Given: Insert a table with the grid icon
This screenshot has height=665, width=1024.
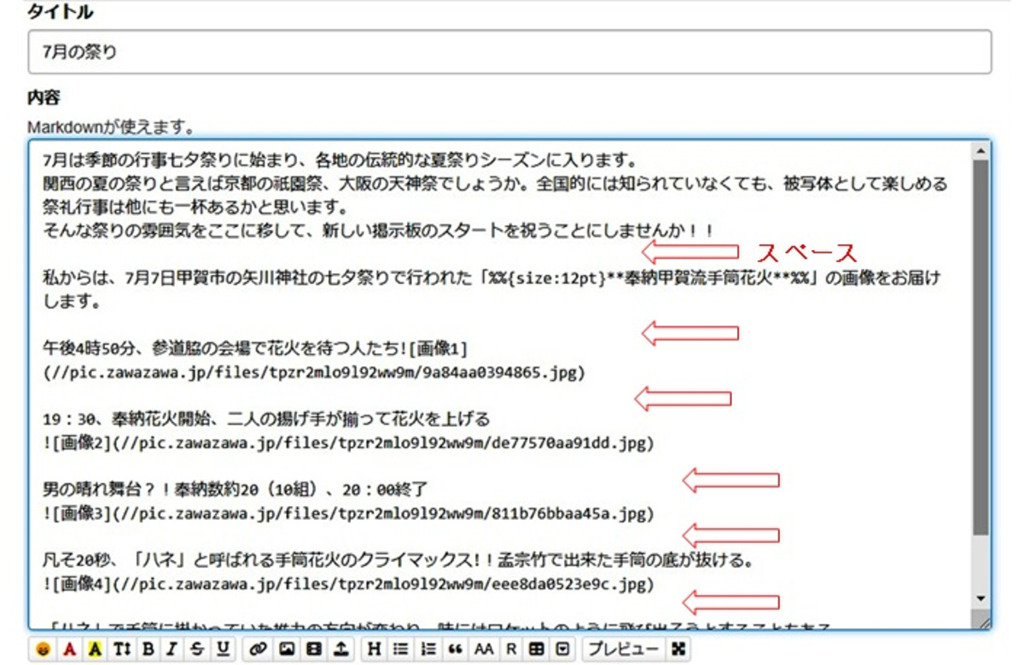Looking at the screenshot, I should tap(536, 649).
